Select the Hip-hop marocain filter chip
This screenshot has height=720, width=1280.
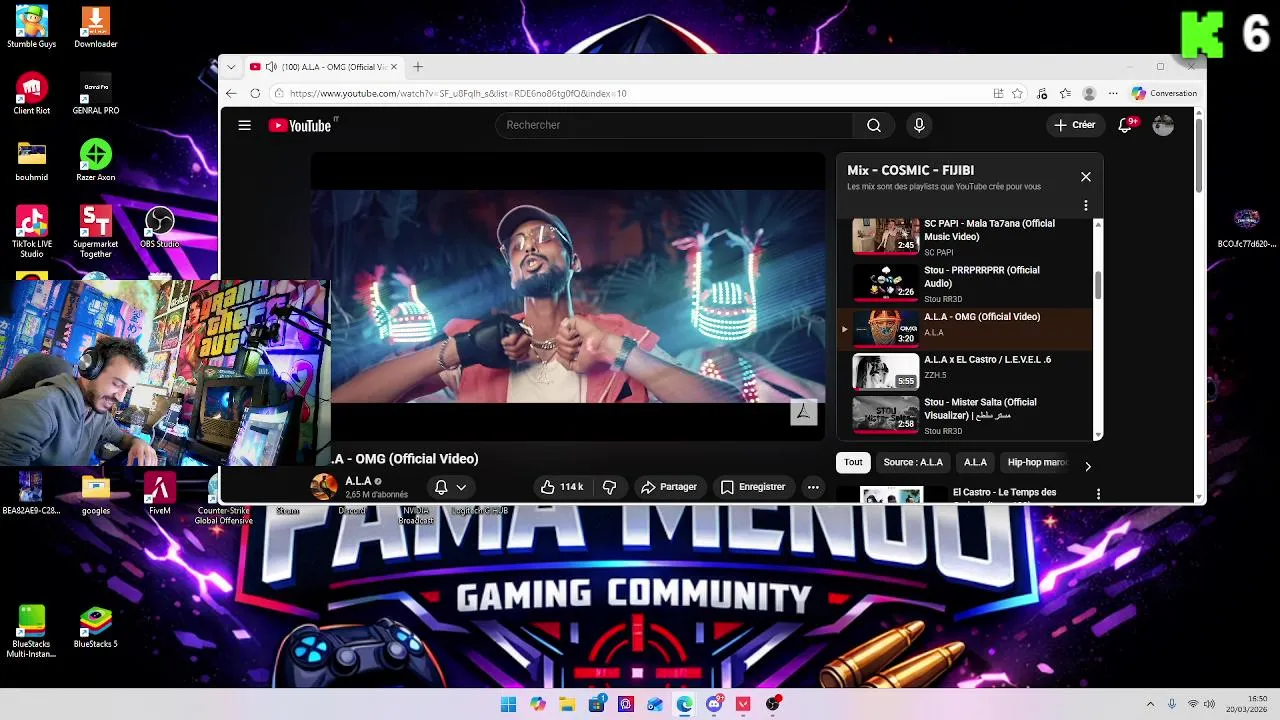pos(1038,462)
